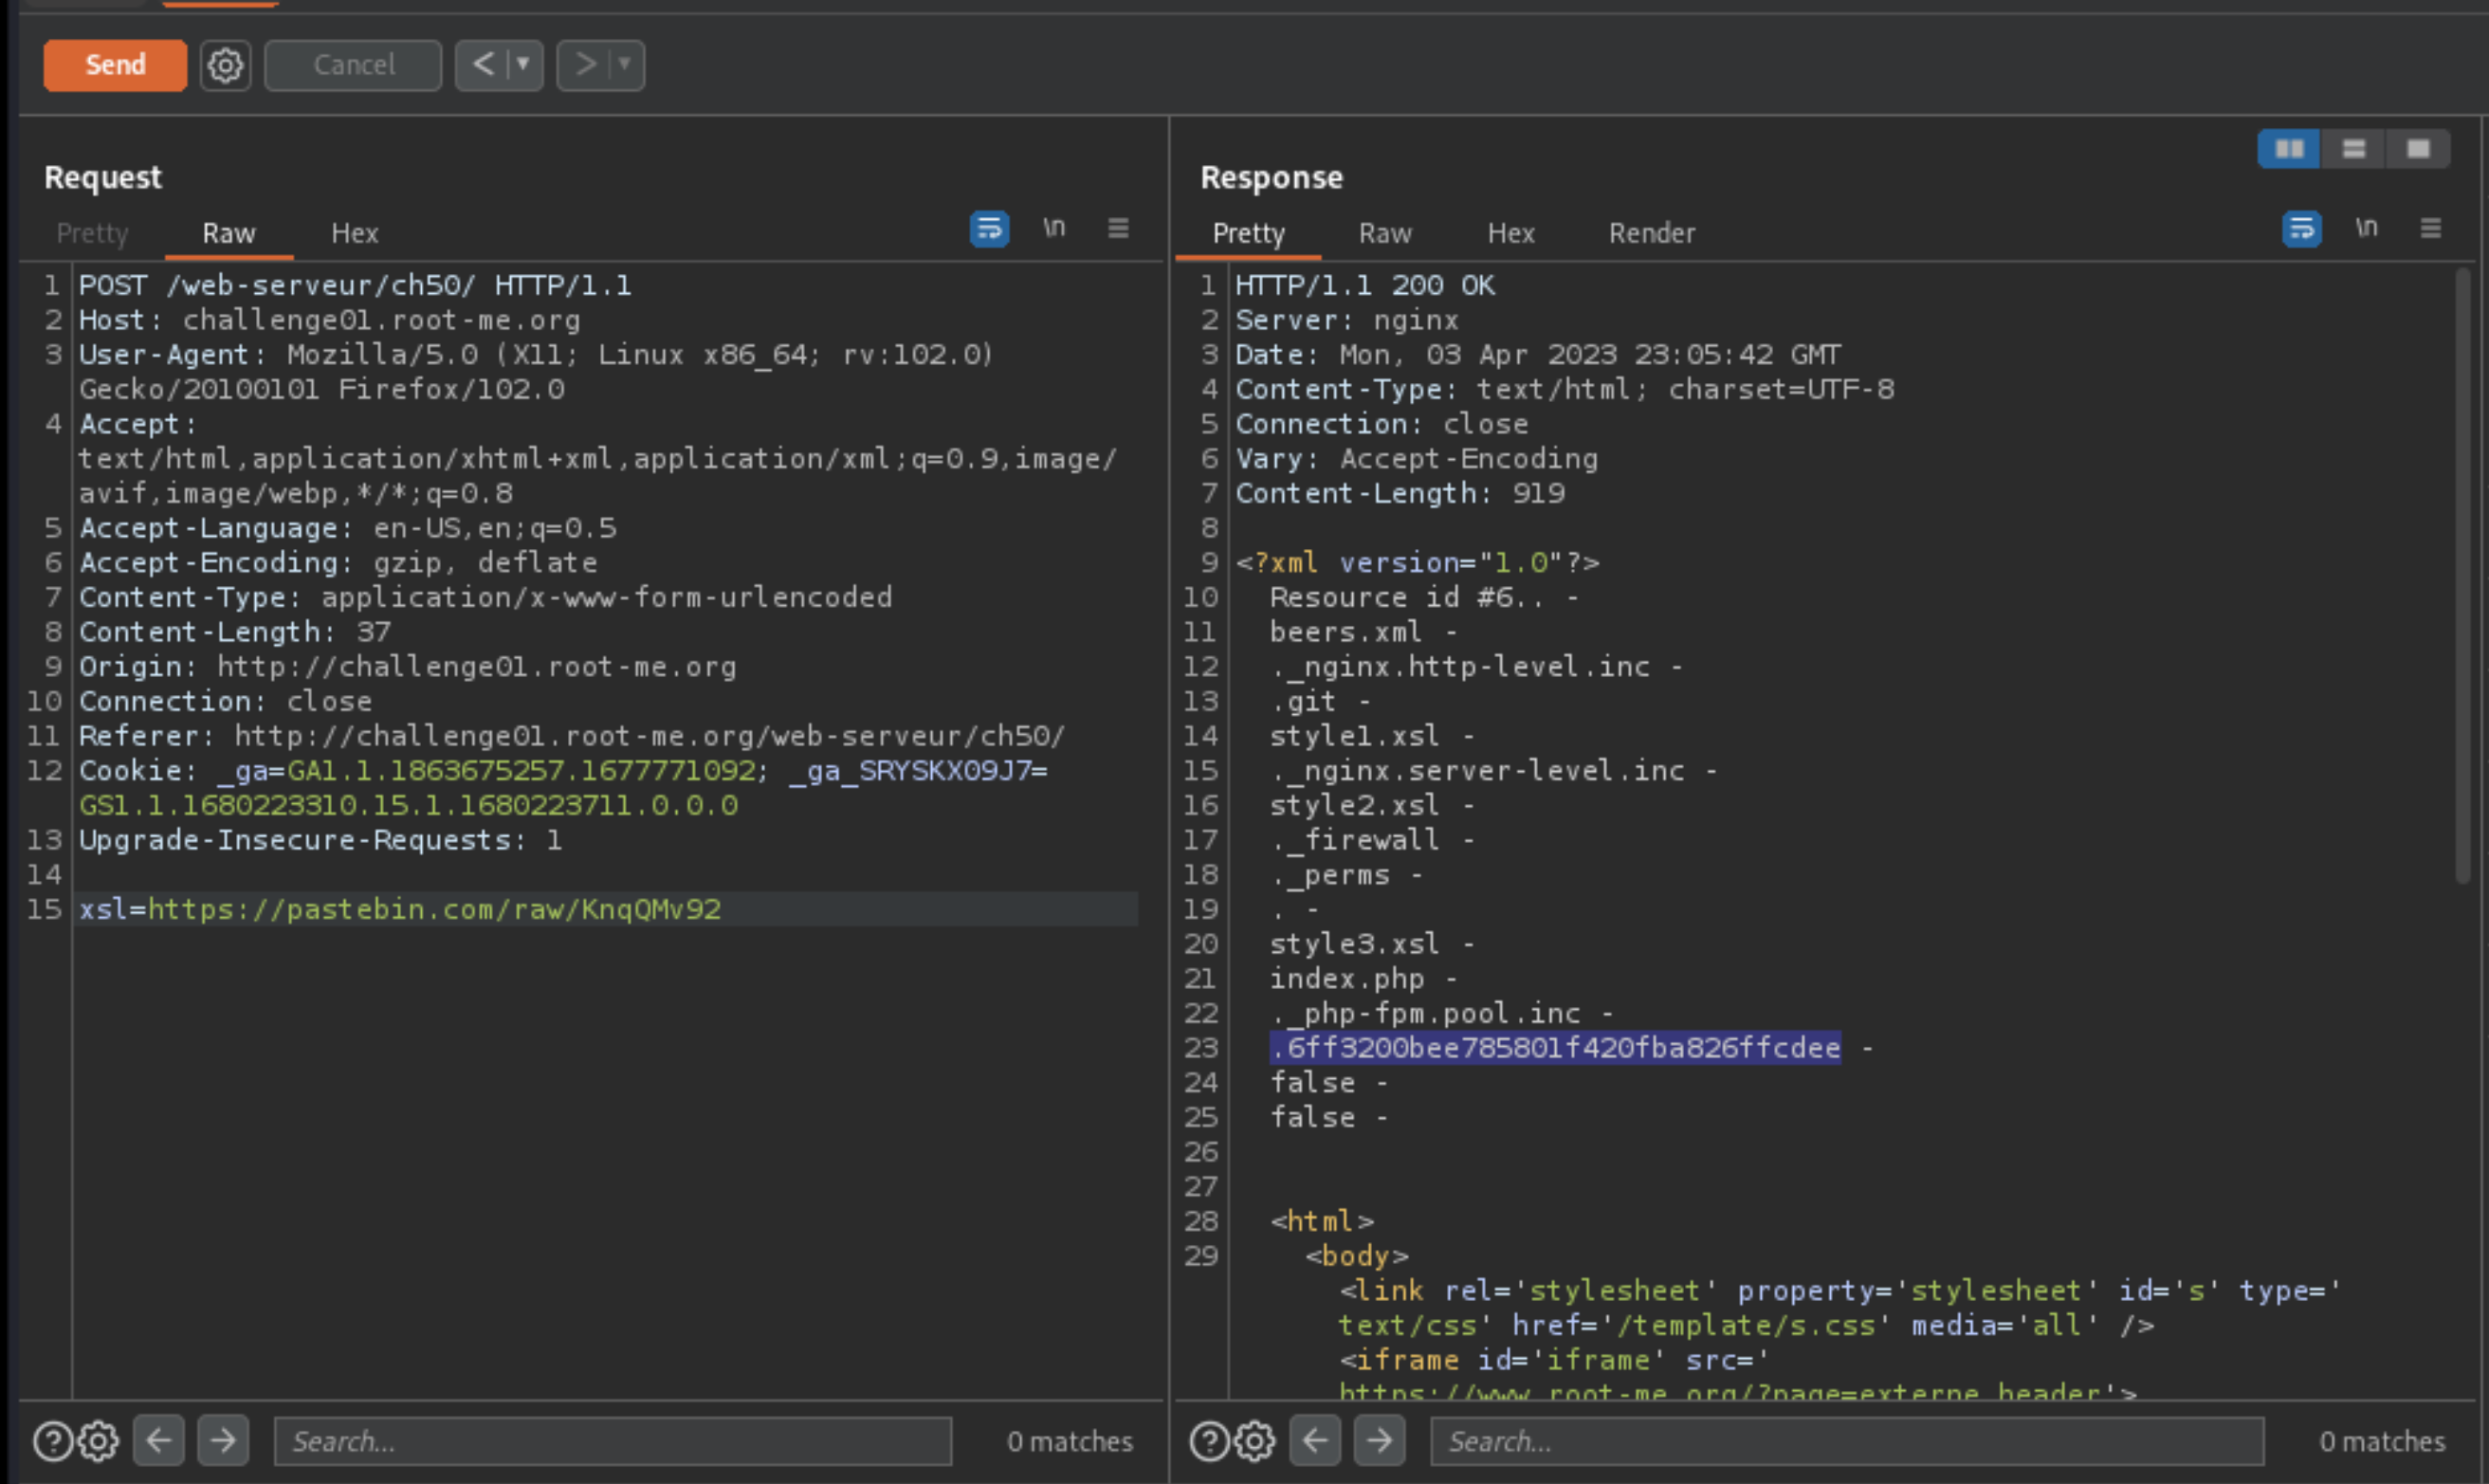2489x1484 pixels.
Task: Toggle non-printable characters in Response panel
Action: pyautogui.click(x=2366, y=229)
